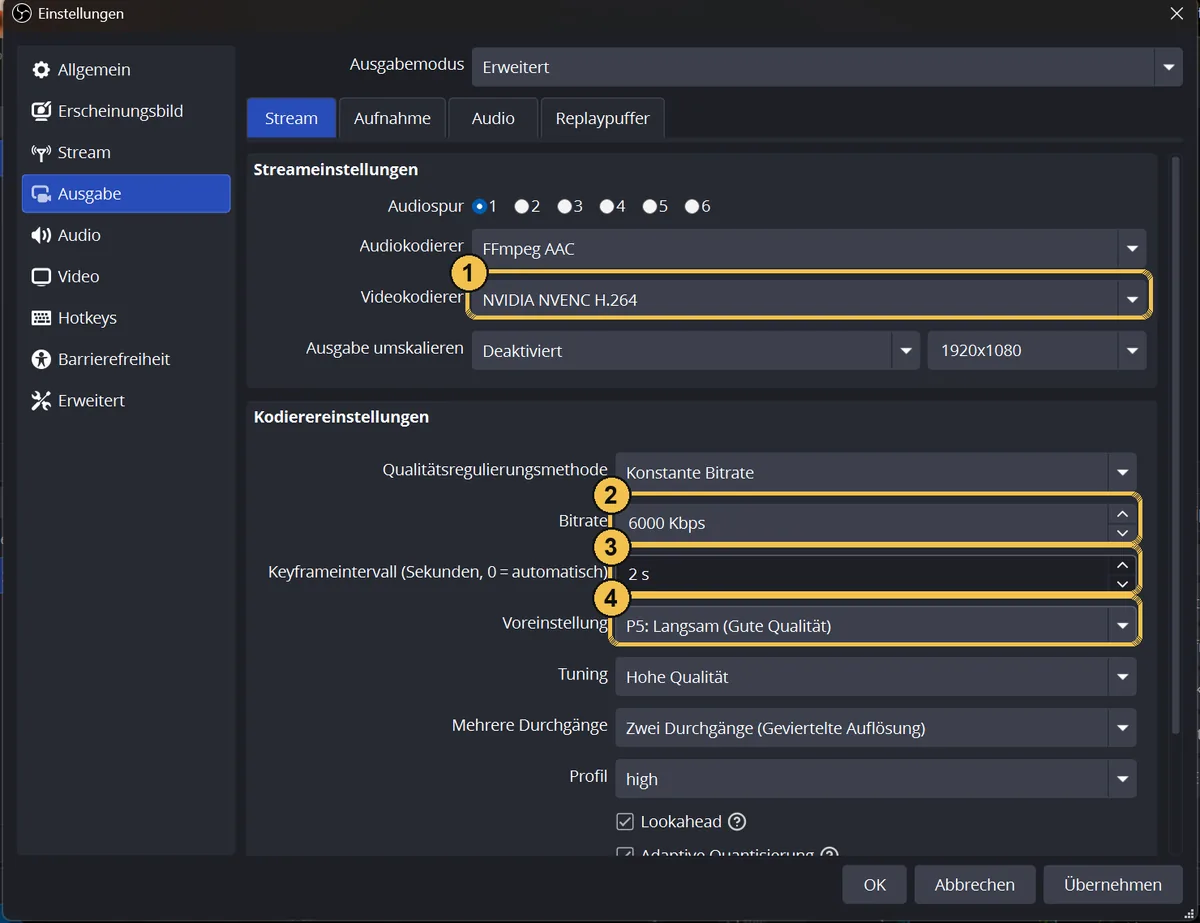
Task: Open the Replaypuffer tab
Action: pyautogui.click(x=602, y=118)
